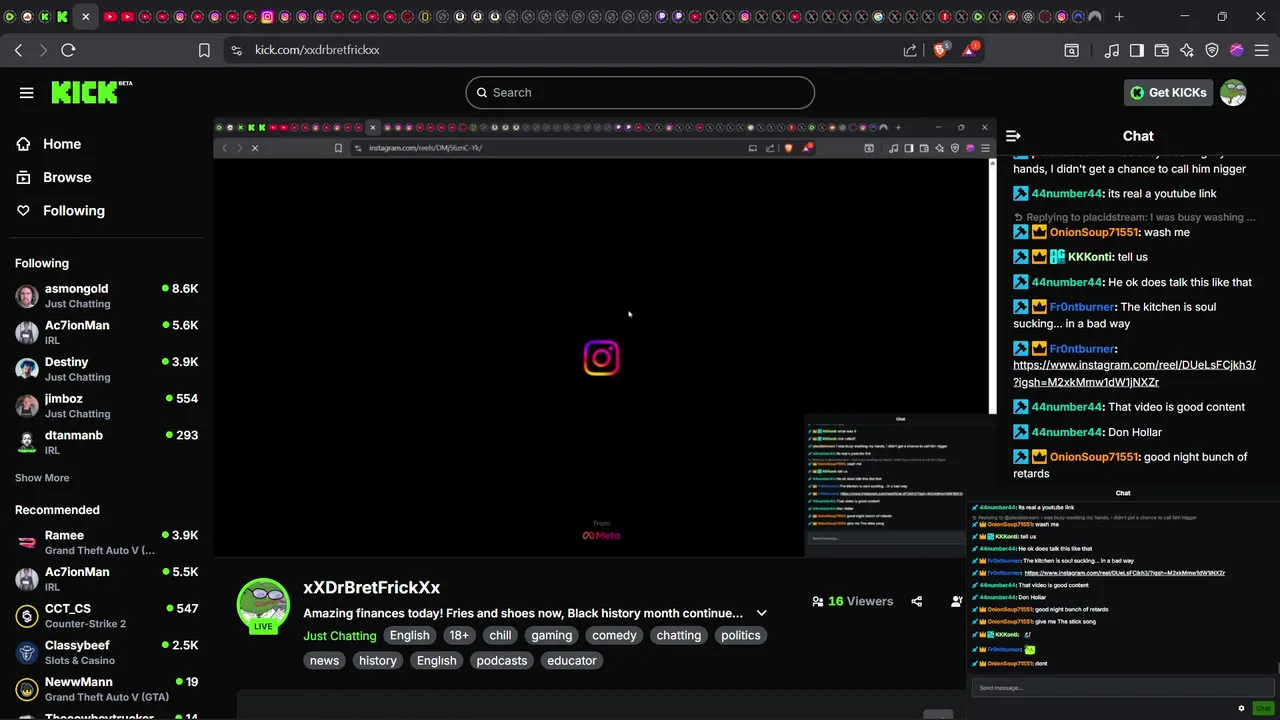Open asmongold's channel in Following list
This screenshot has height=720, width=1280.
107,296
